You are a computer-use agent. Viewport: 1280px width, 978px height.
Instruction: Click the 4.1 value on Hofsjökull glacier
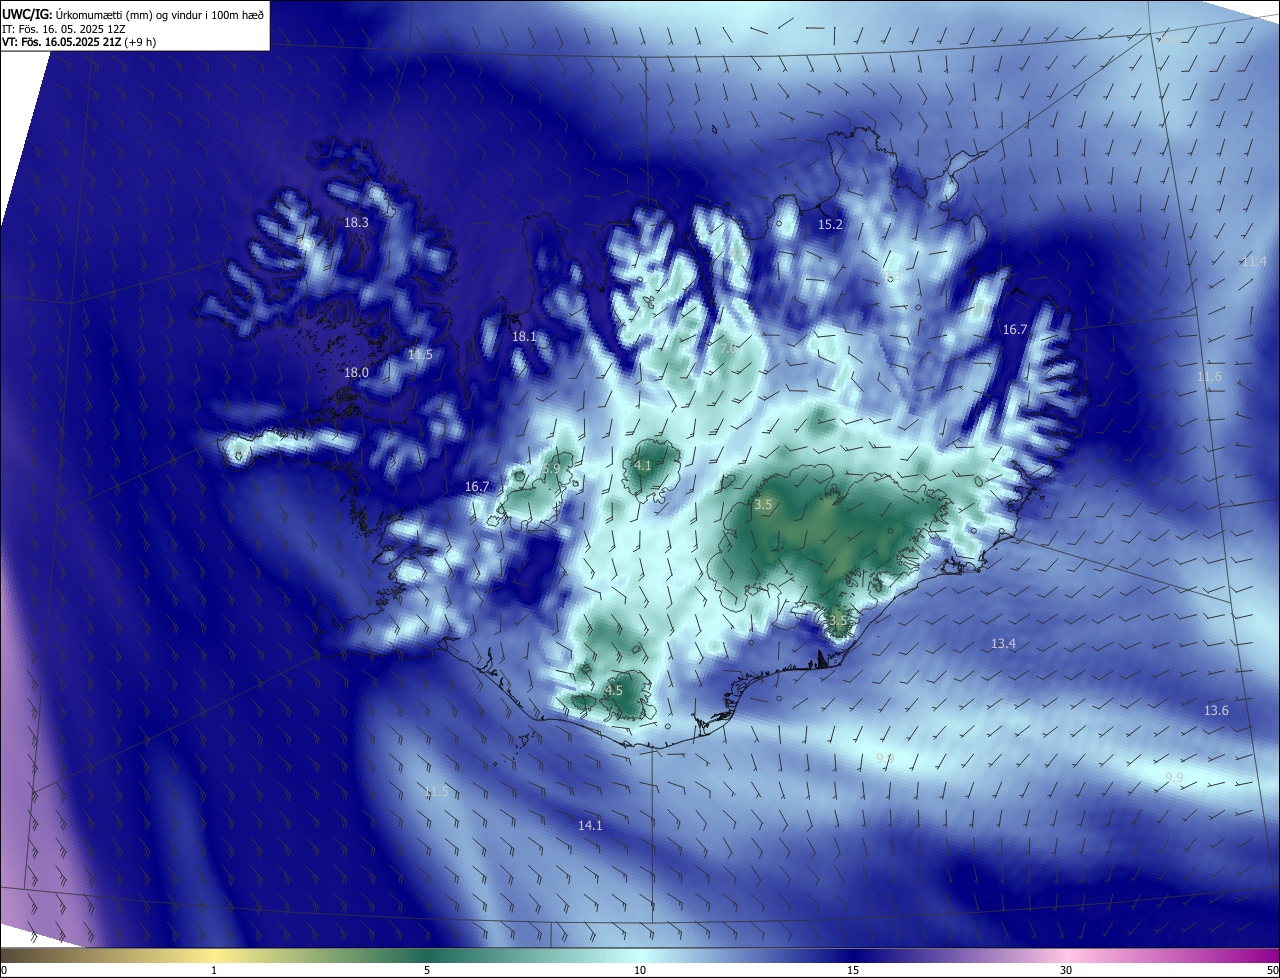click(642, 466)
